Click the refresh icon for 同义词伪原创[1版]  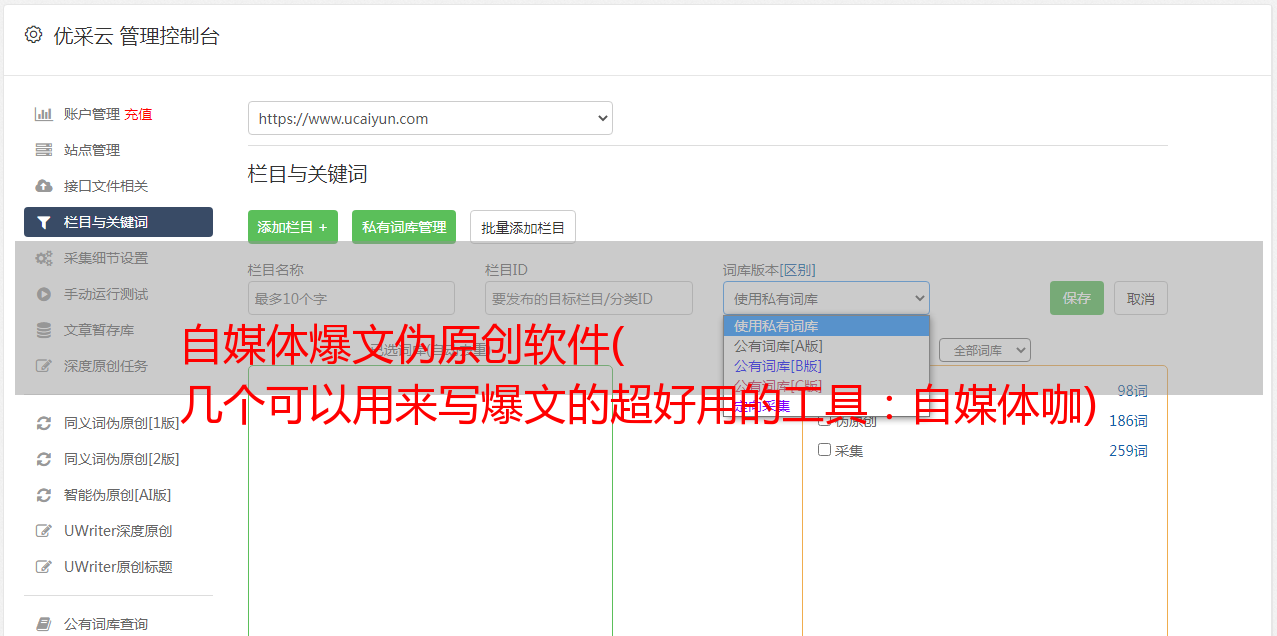tap(44, 423)
